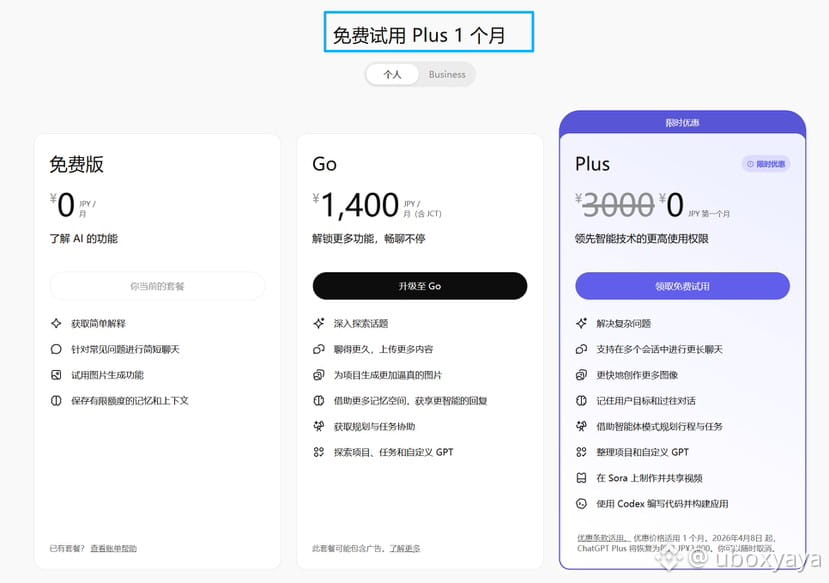The width and height of the screenshot is (829, 583).
Task: Click the memory icon beside 记住用户目标和过往对话
Action: (581, 401)
